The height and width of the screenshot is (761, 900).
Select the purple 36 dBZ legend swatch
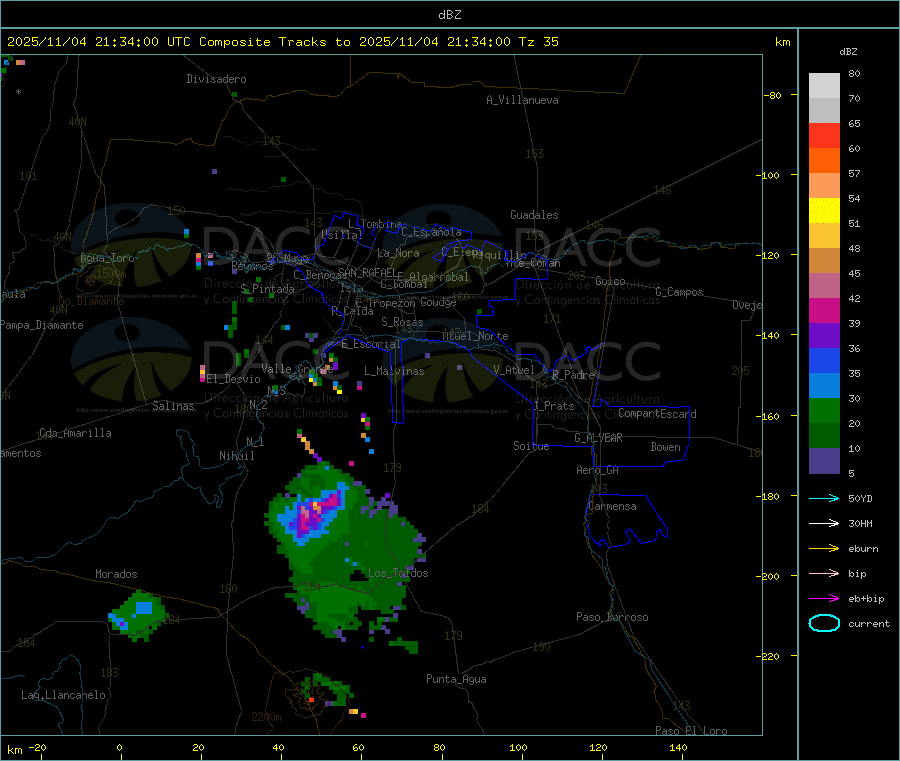tap(824, 336)
